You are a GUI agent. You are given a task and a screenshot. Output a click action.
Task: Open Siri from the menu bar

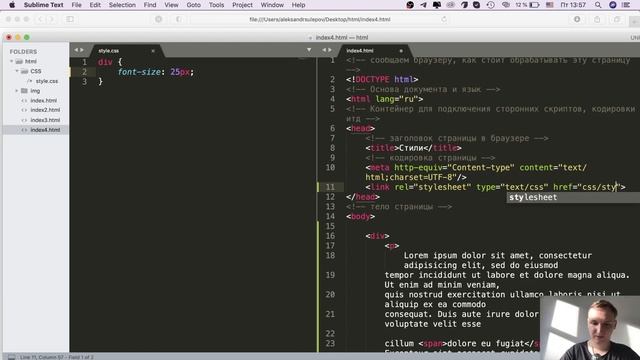[613, 5]
